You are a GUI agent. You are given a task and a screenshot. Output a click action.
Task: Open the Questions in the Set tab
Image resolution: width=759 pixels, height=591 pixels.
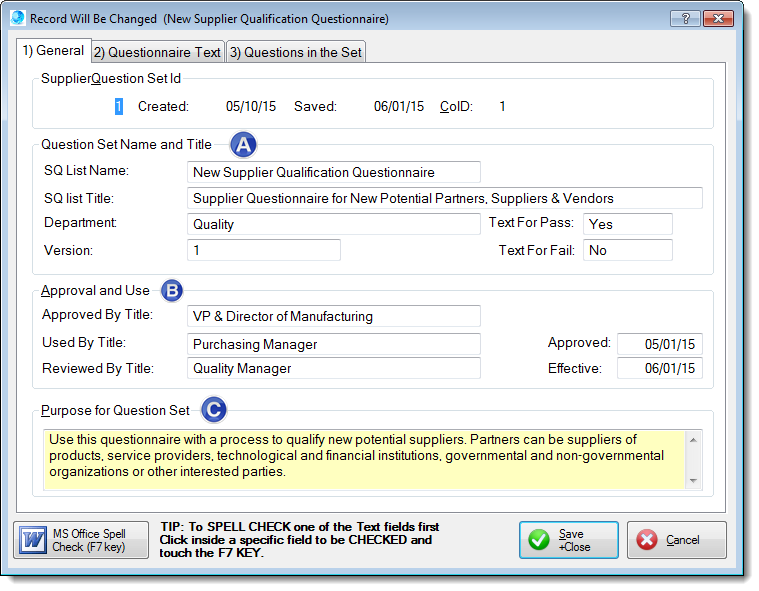pos(296,52)
